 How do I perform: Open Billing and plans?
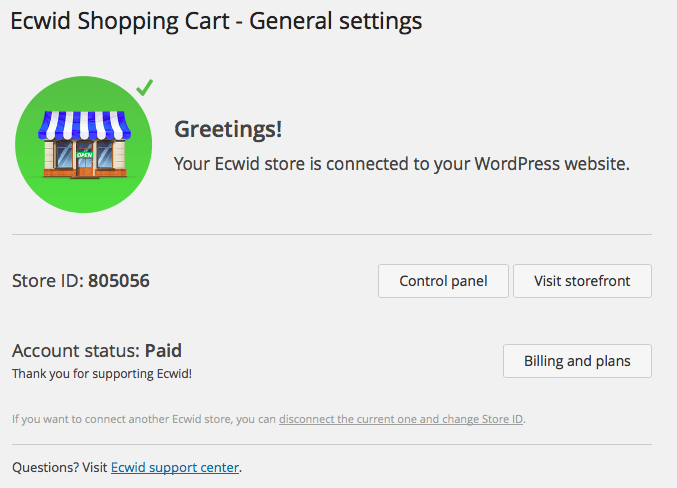click(577, 361)
